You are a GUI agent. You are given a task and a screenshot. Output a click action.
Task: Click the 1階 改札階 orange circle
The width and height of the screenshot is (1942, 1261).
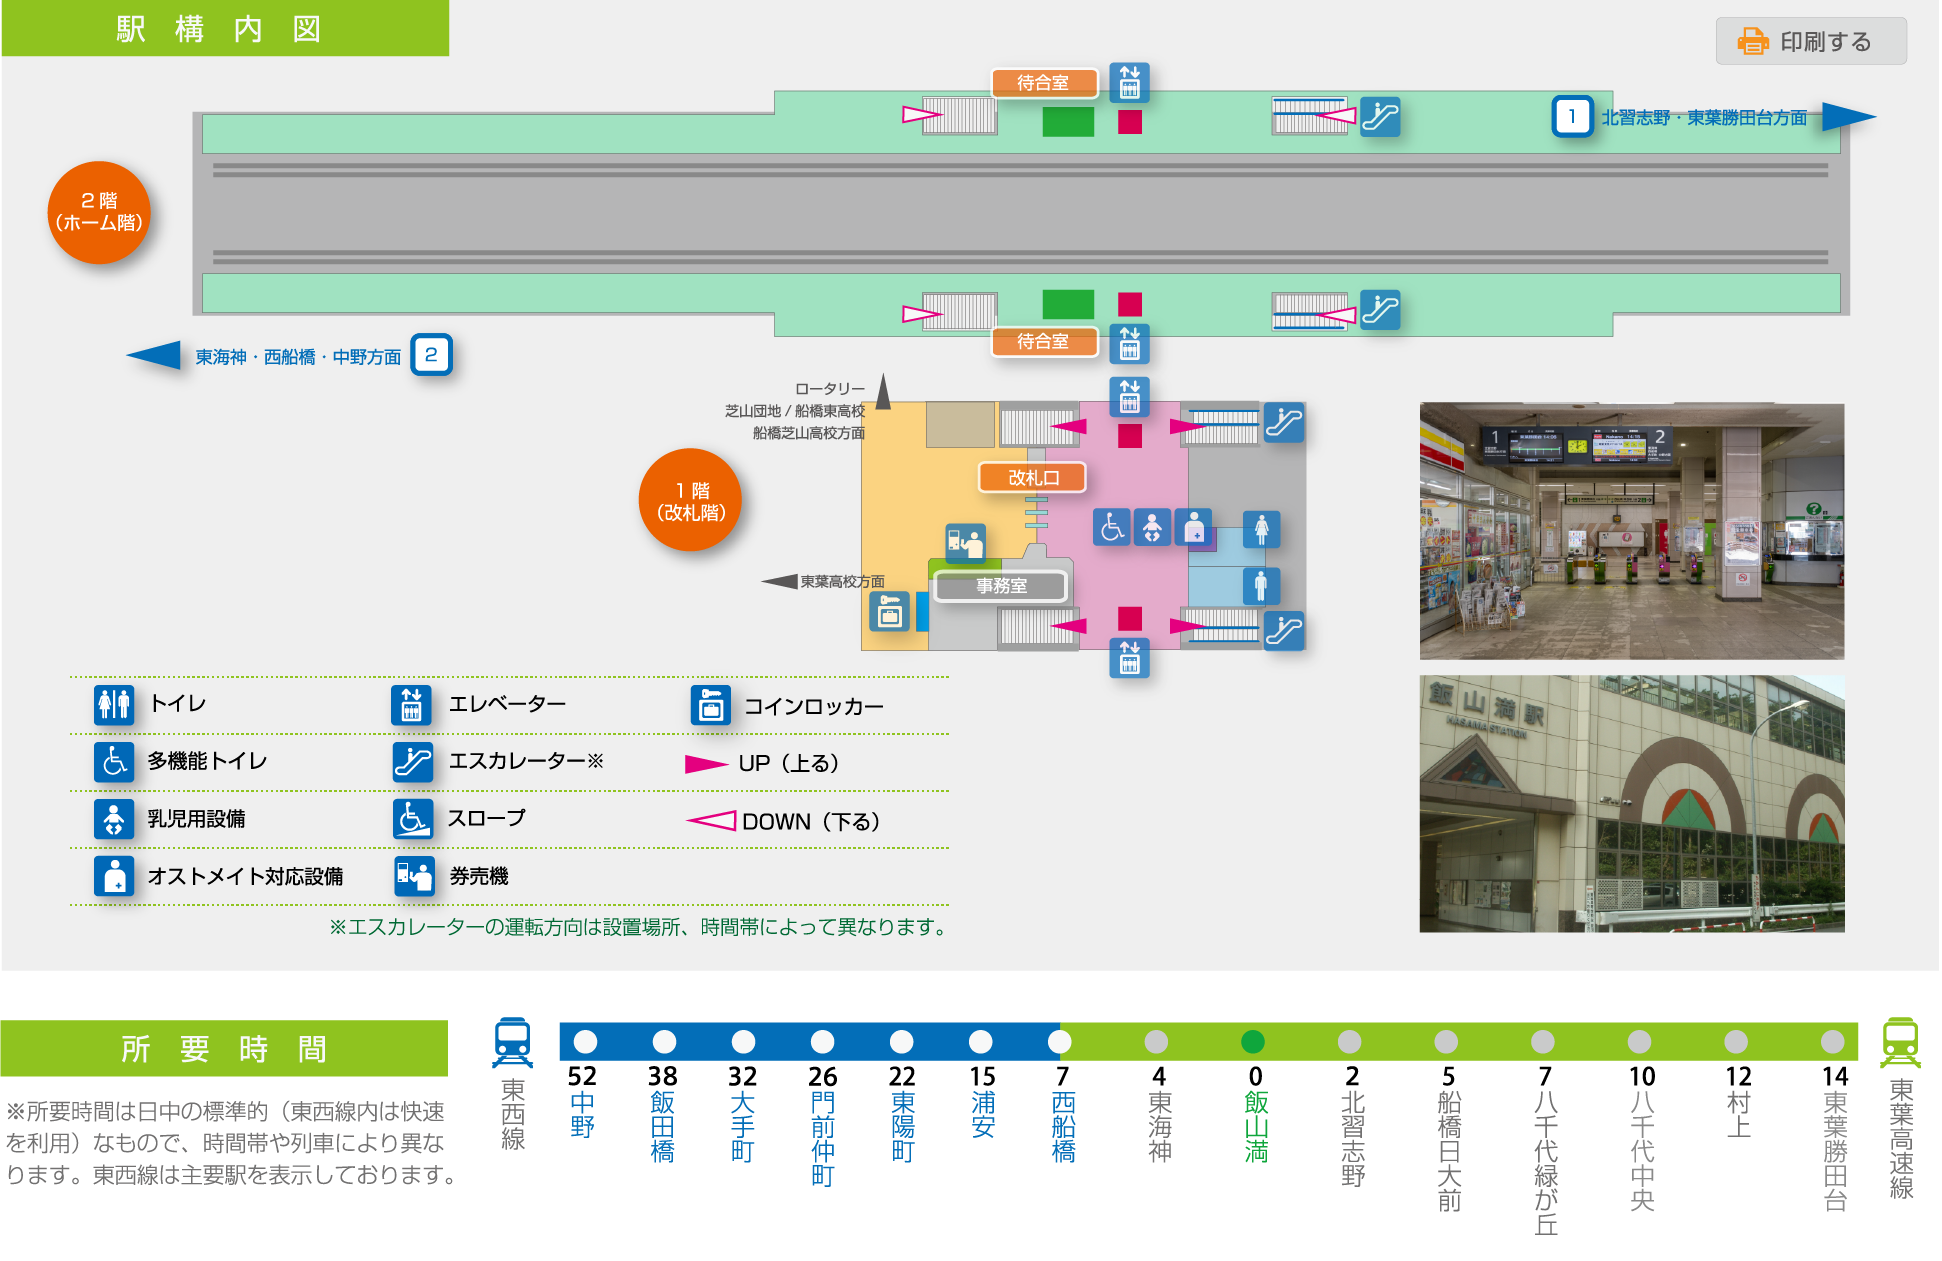coord(690,499)
